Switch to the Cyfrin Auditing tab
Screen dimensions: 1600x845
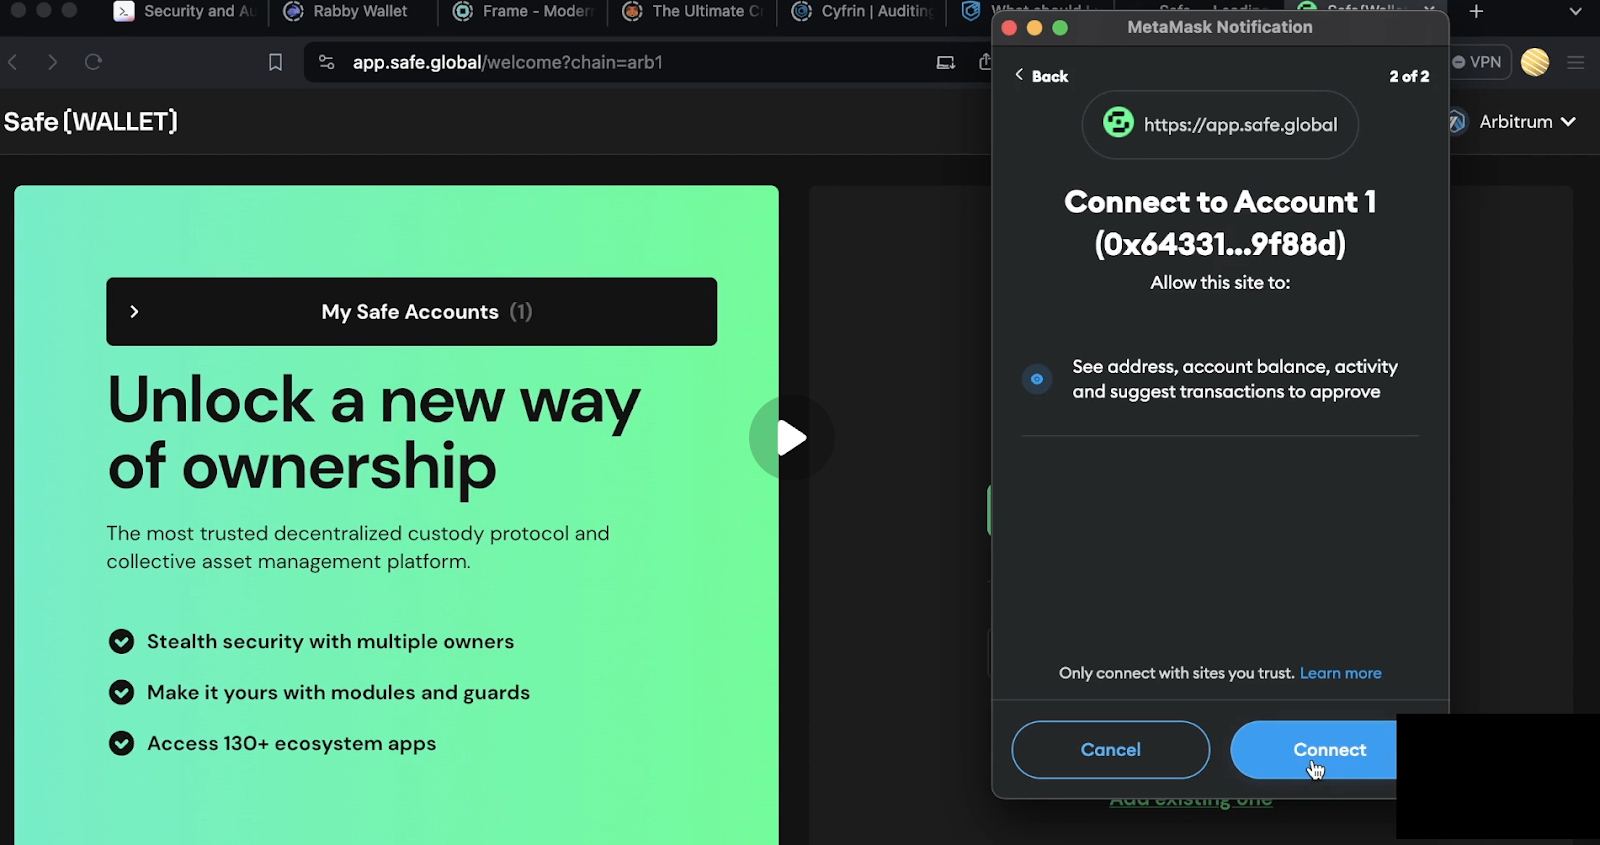[x=864, y=12]
